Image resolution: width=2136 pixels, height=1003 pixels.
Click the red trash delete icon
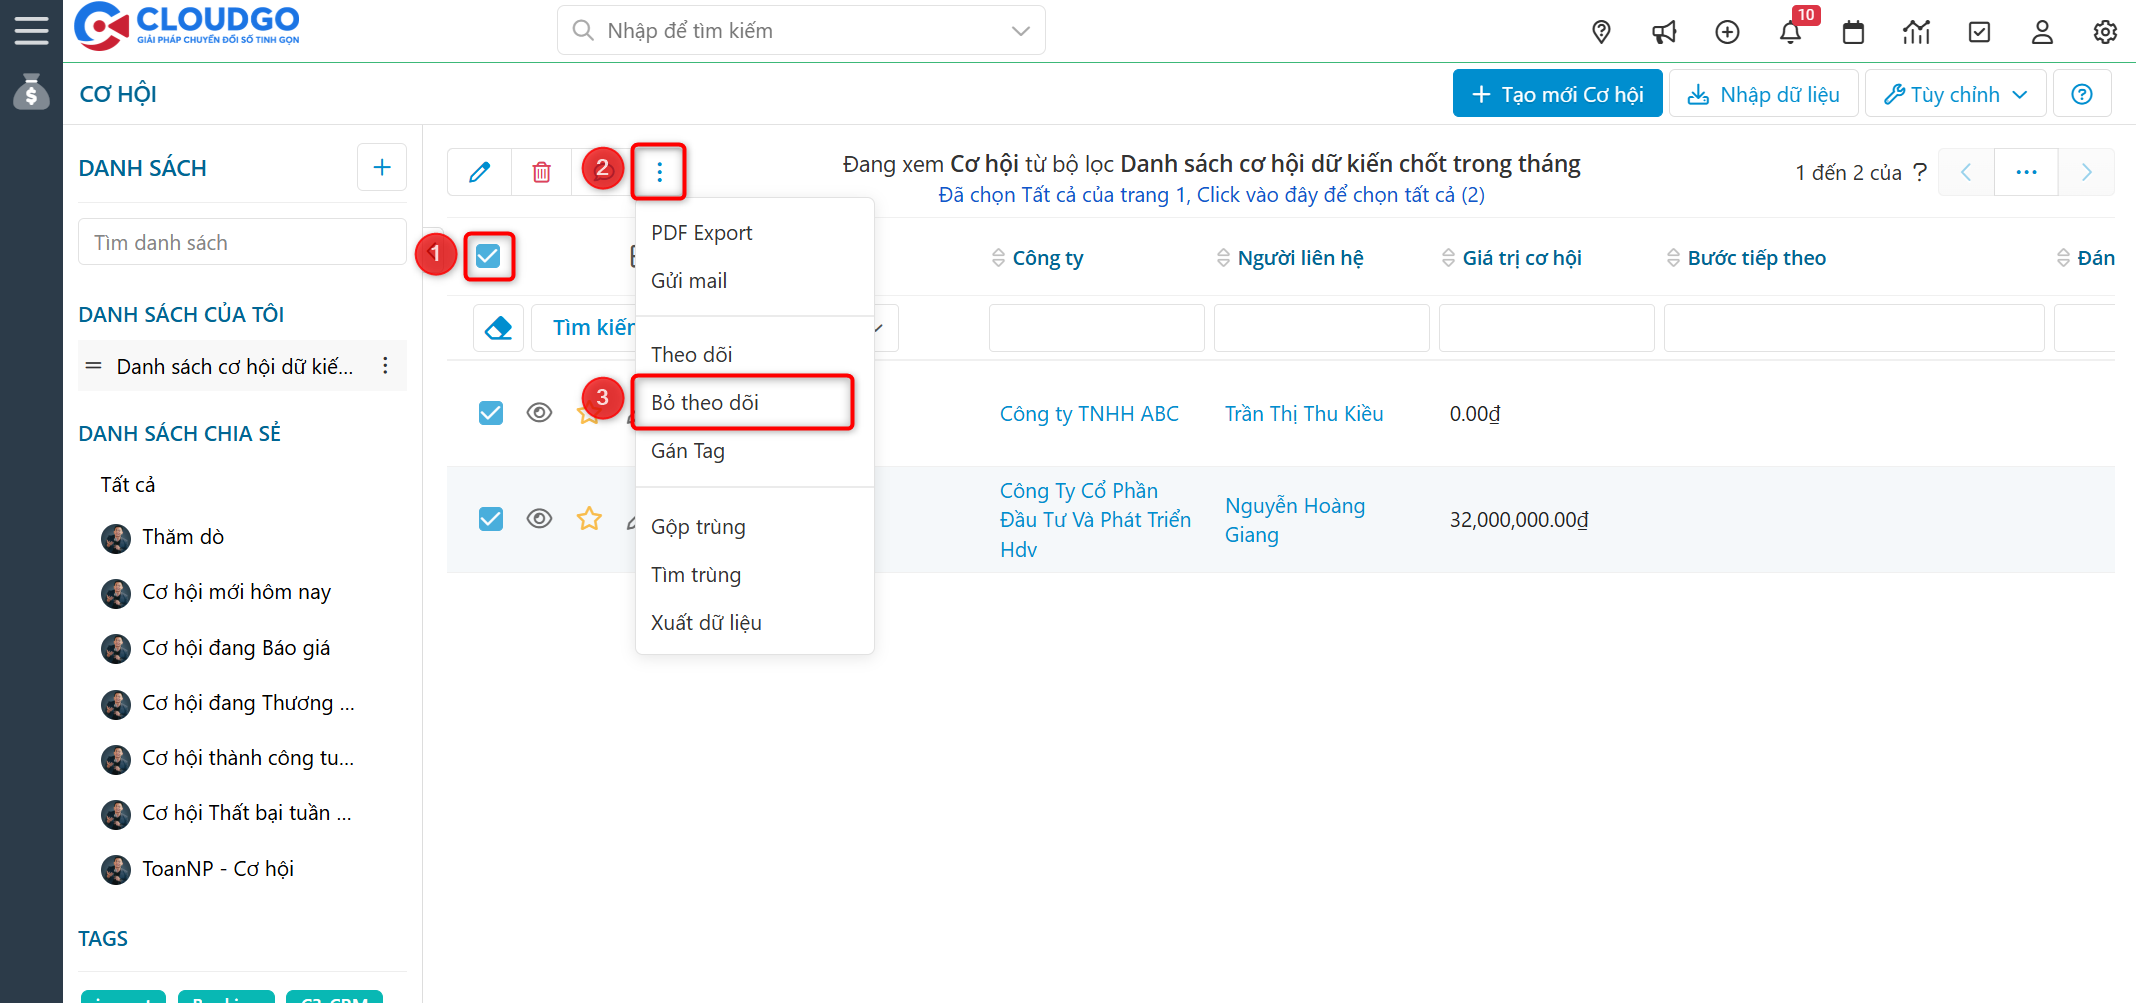click(541, 172)
